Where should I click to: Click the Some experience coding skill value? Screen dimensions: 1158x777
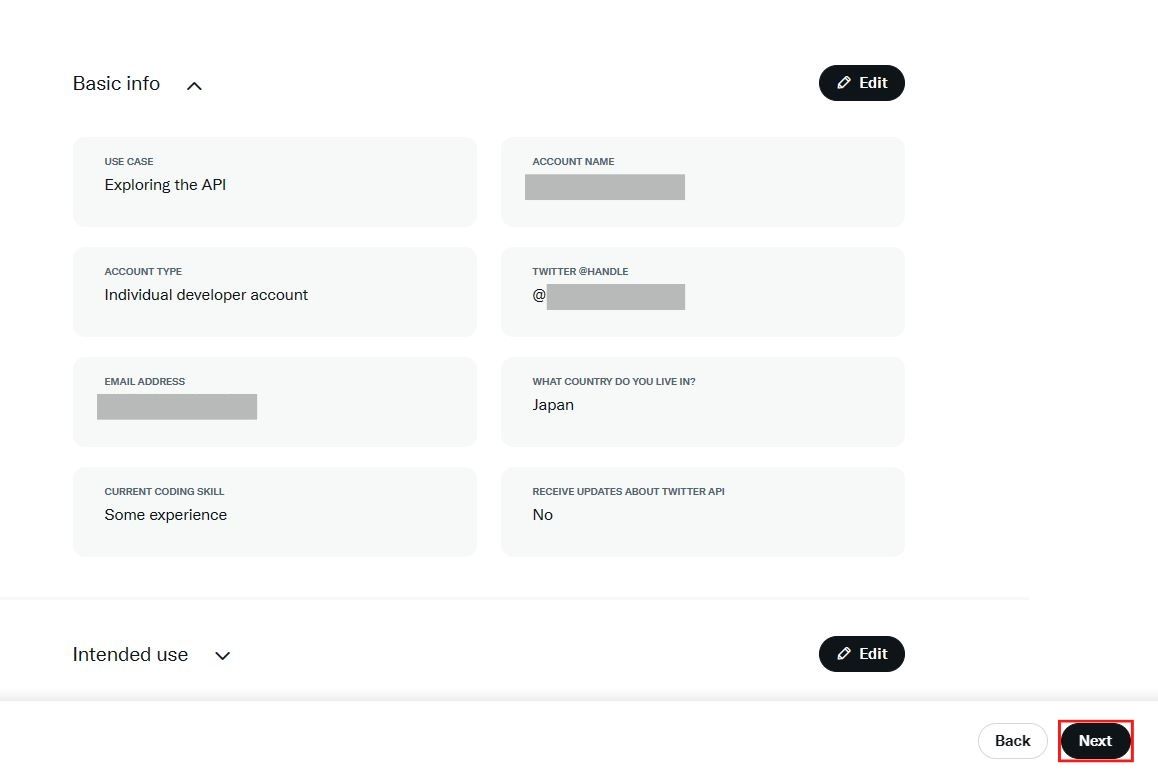click(x=165, y=515)
